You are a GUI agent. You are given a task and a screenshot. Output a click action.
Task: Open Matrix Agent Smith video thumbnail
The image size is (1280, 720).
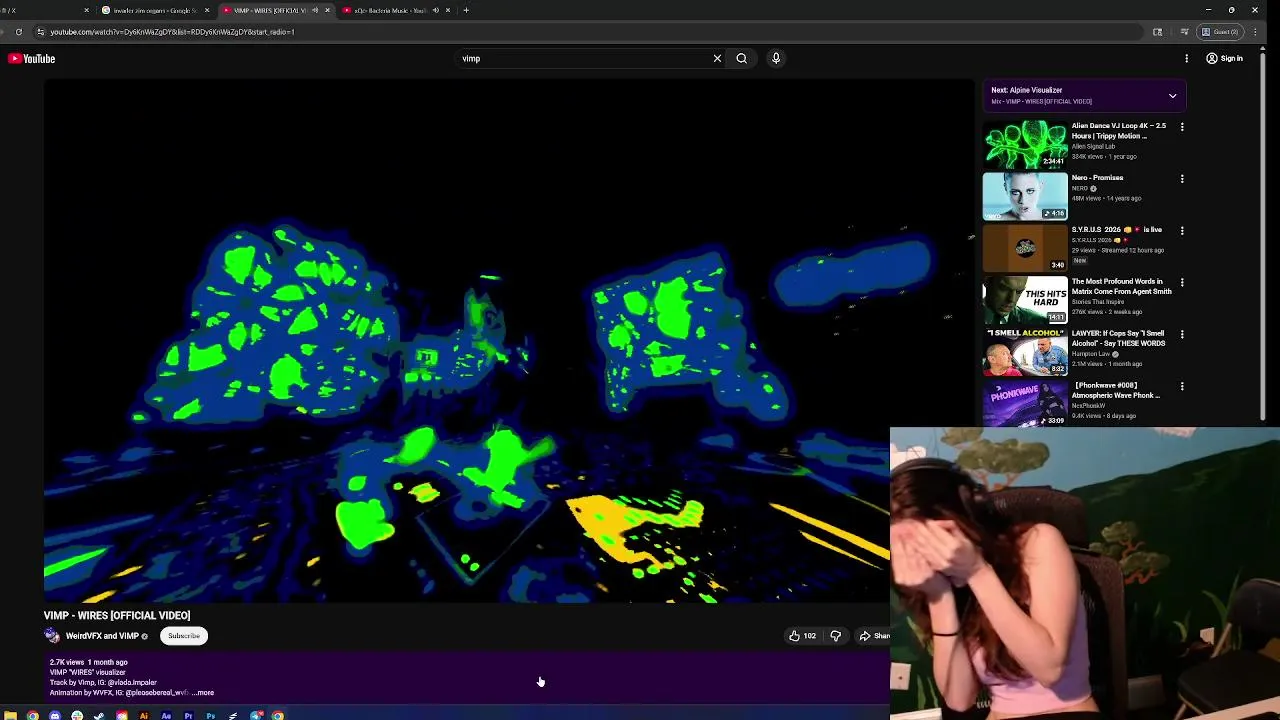(1025, 300)
